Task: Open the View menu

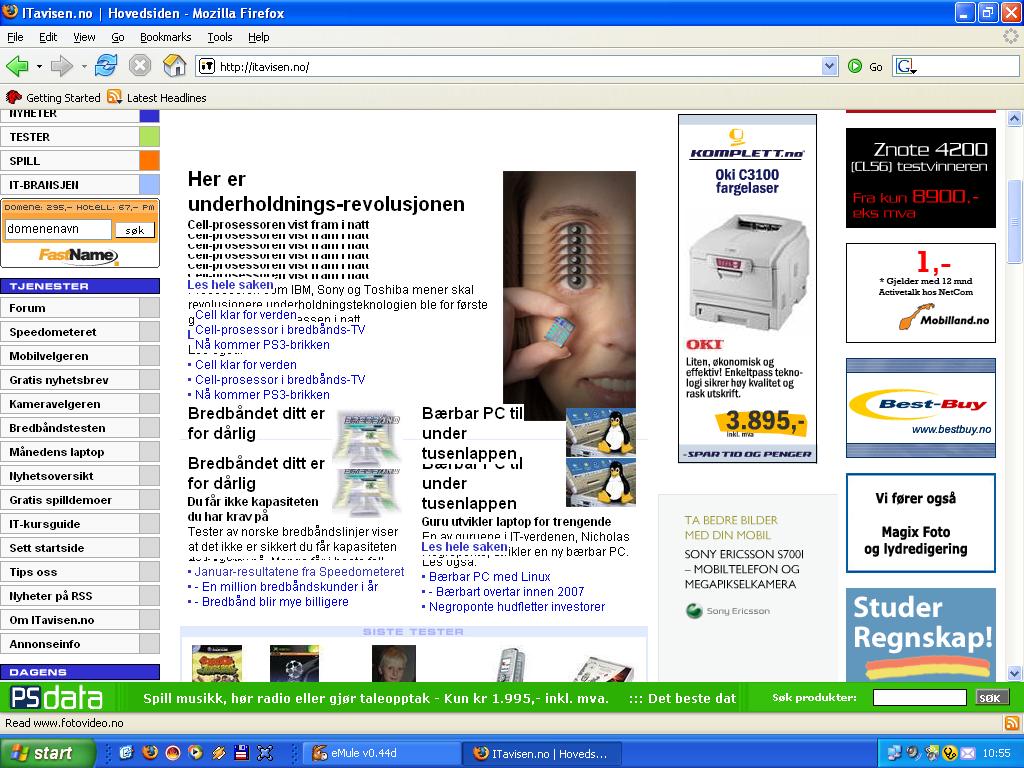Action: pos(84,37)
